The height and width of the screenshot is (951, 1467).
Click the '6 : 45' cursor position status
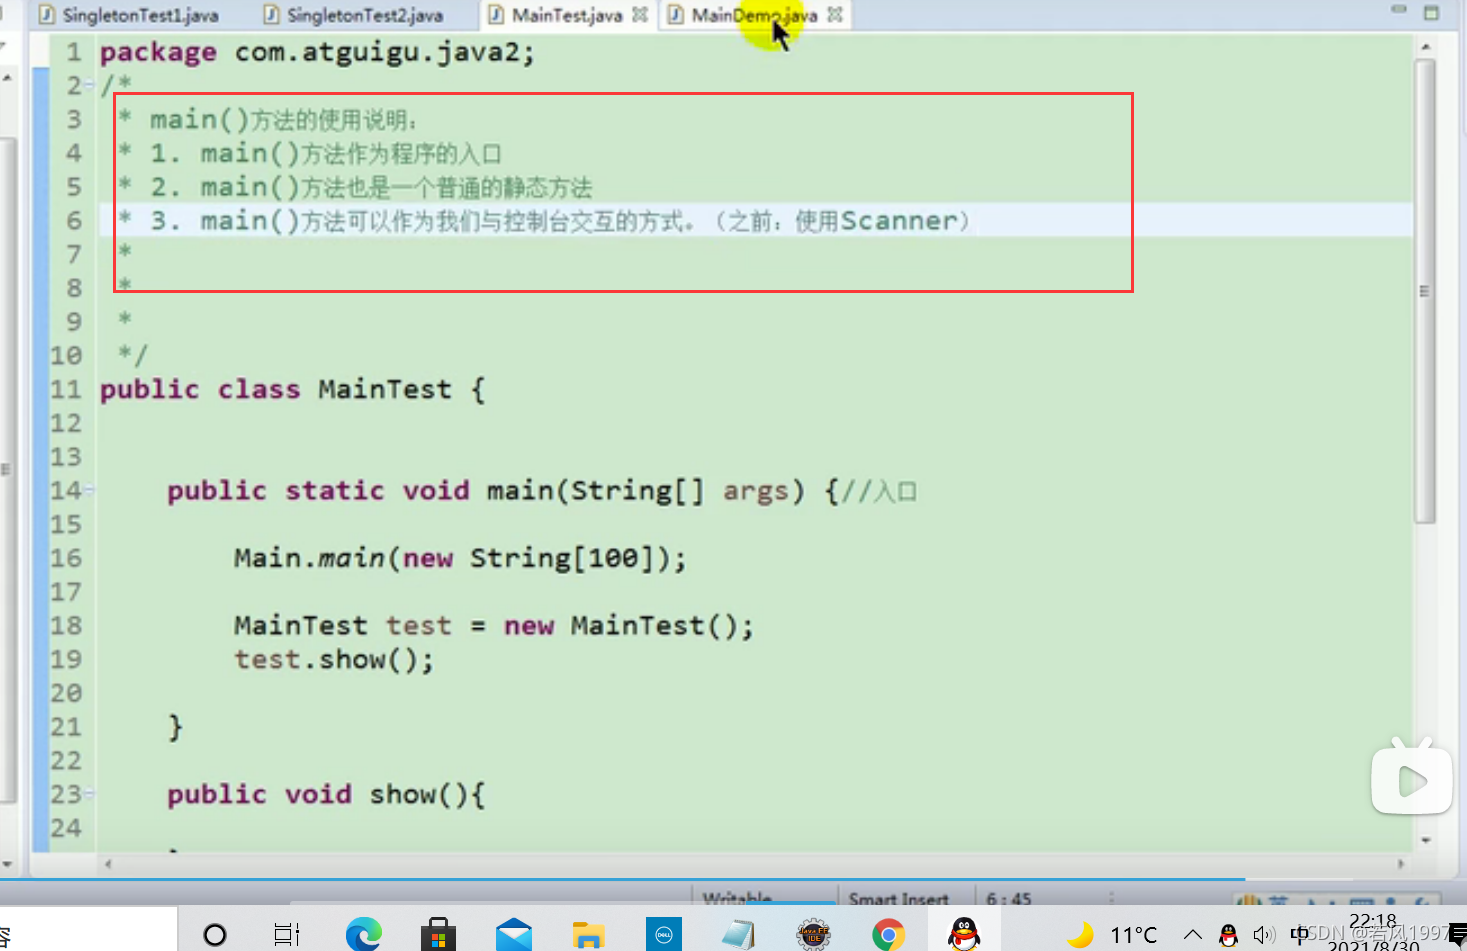tap(1008, 898)
